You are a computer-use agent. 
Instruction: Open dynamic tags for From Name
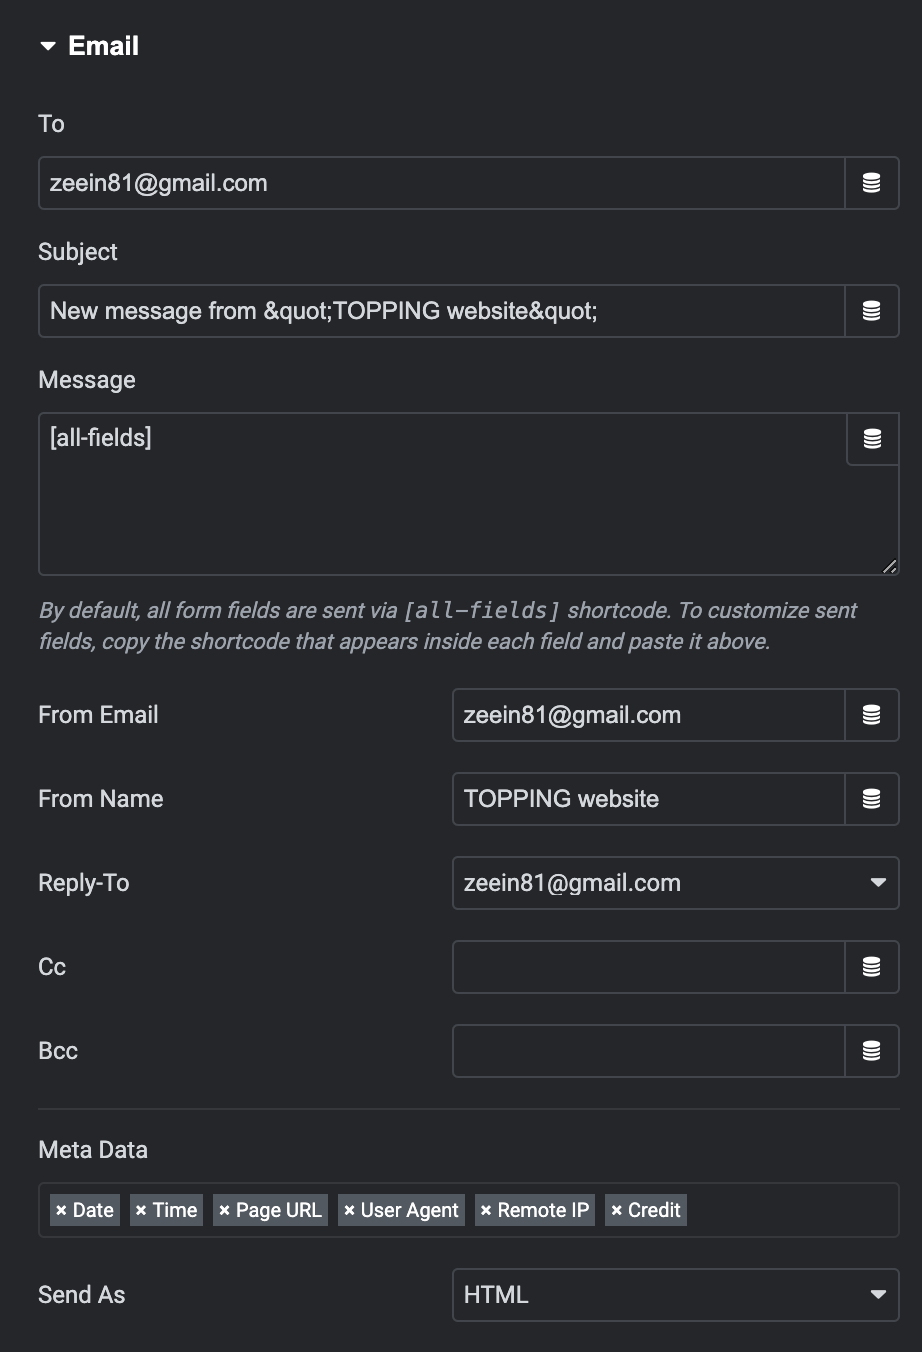point(872,799)
